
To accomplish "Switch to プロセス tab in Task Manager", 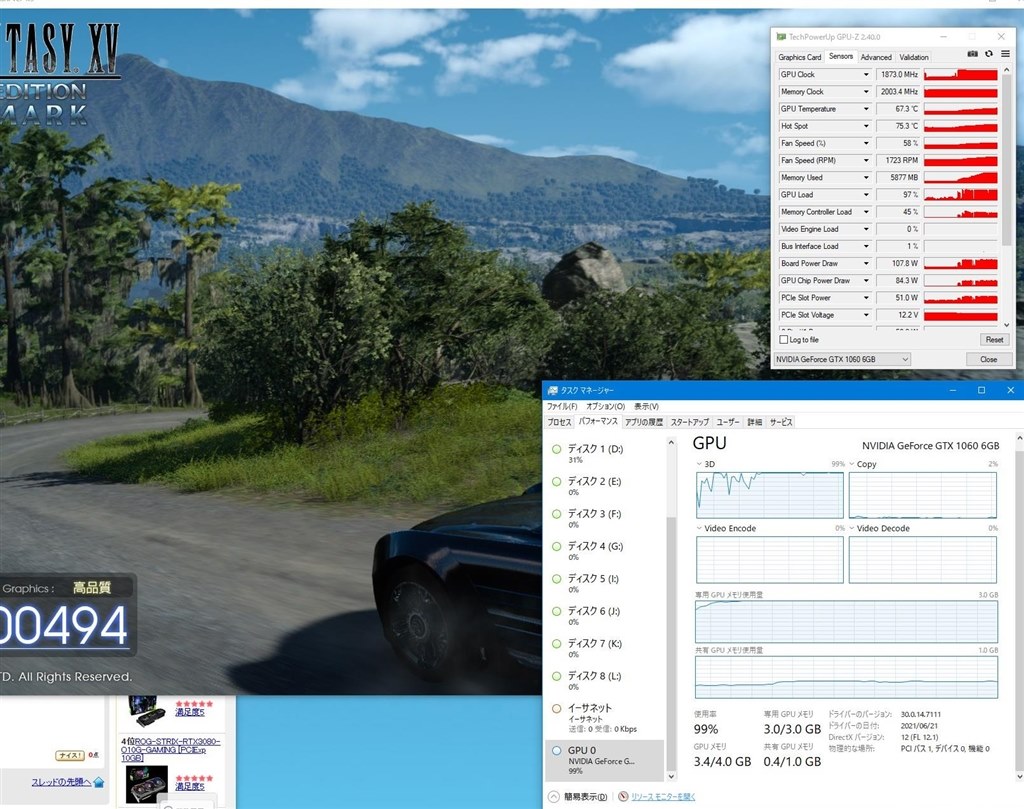I will 559,422.
